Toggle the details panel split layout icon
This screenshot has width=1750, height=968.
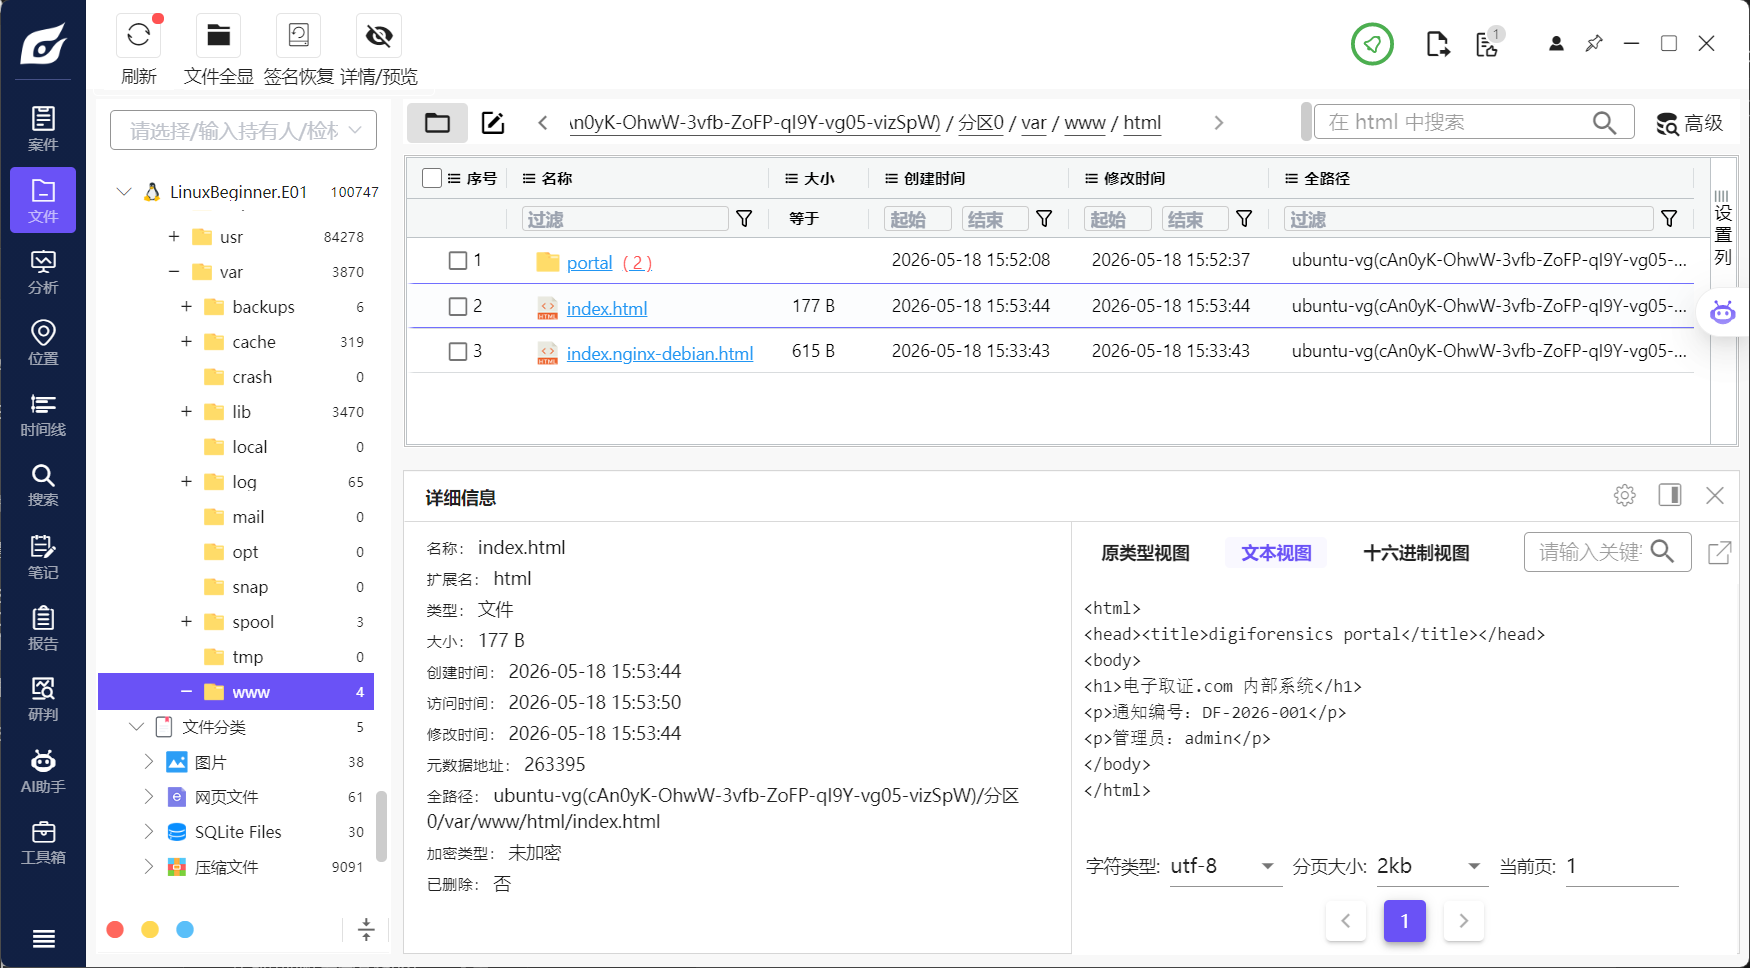coord(1670,495)
